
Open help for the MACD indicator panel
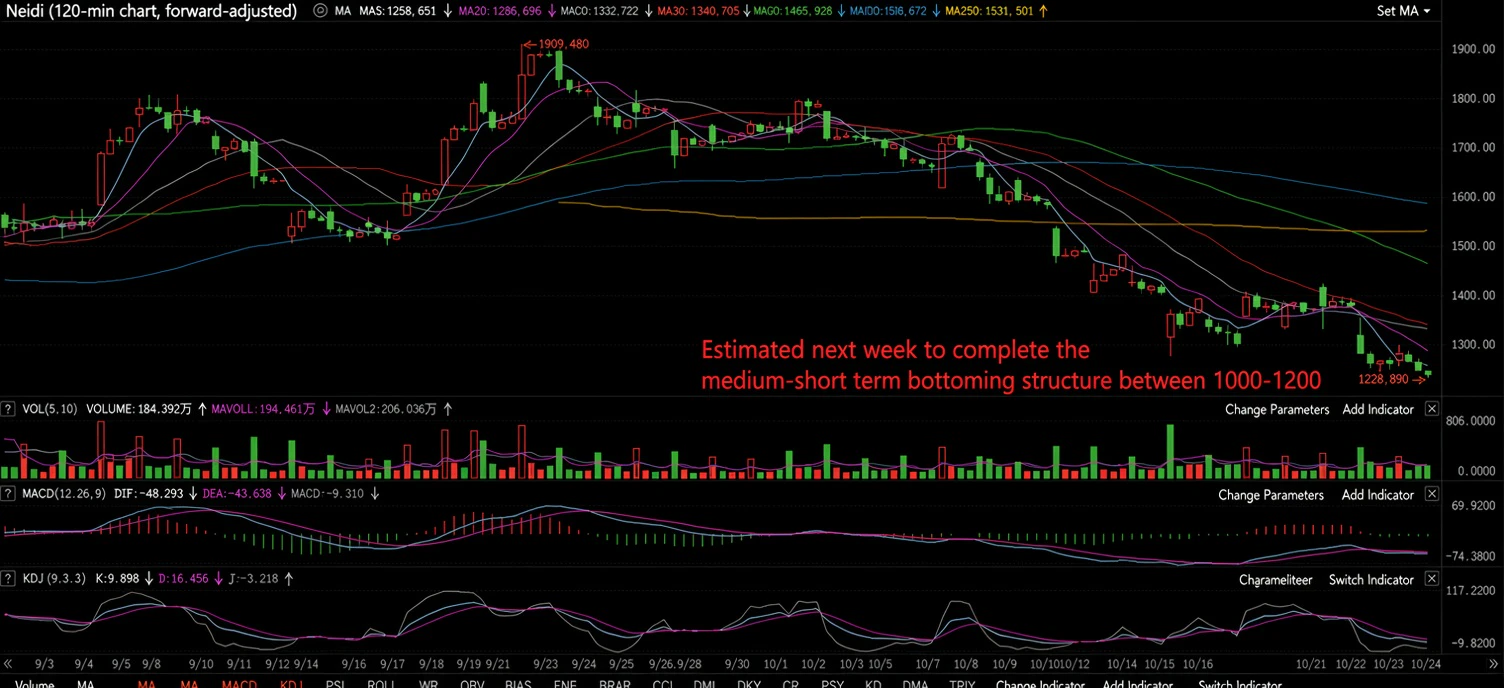[8, 494]
